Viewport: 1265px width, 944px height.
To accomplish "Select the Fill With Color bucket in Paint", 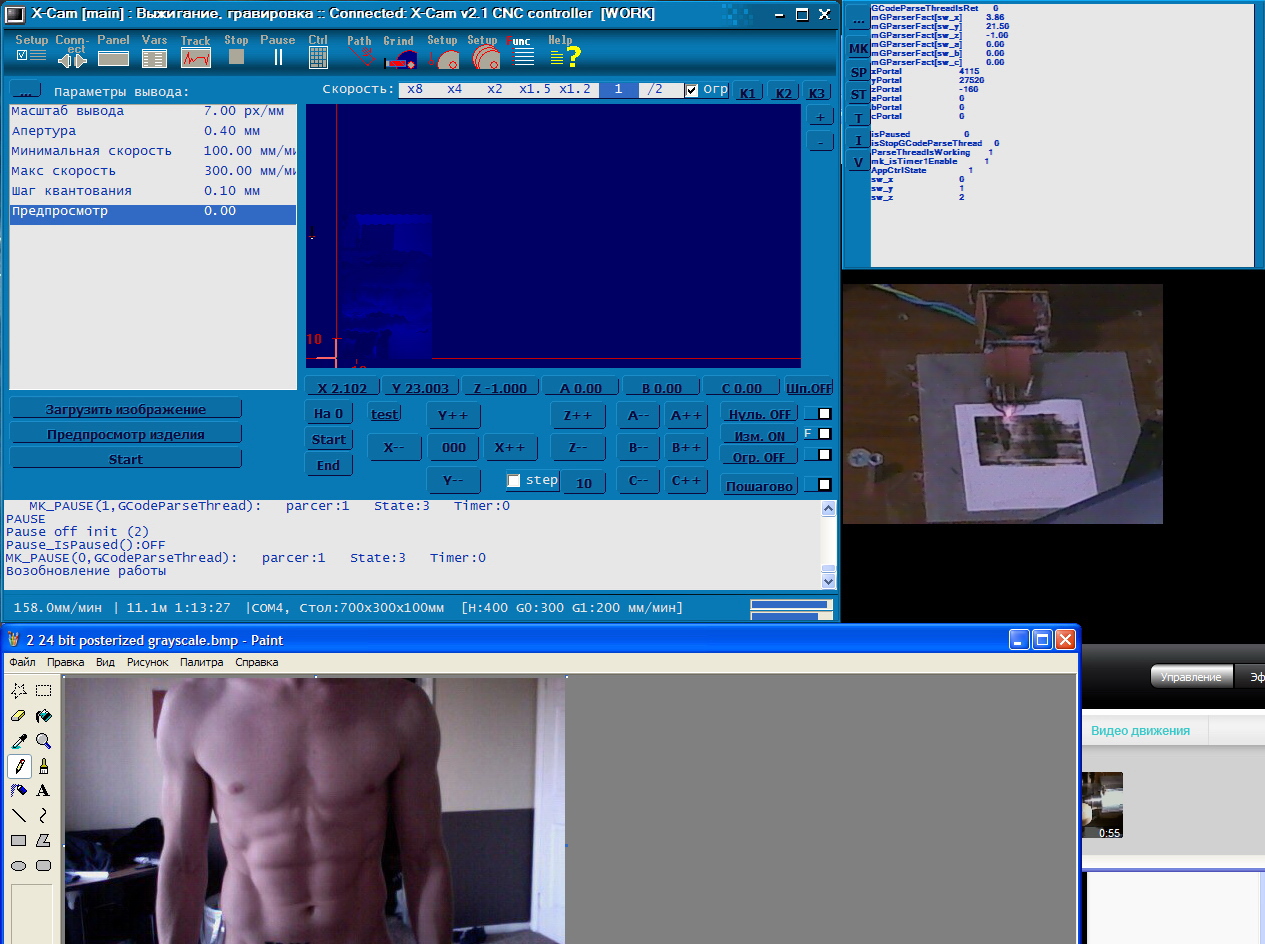I will coord(44,716).
